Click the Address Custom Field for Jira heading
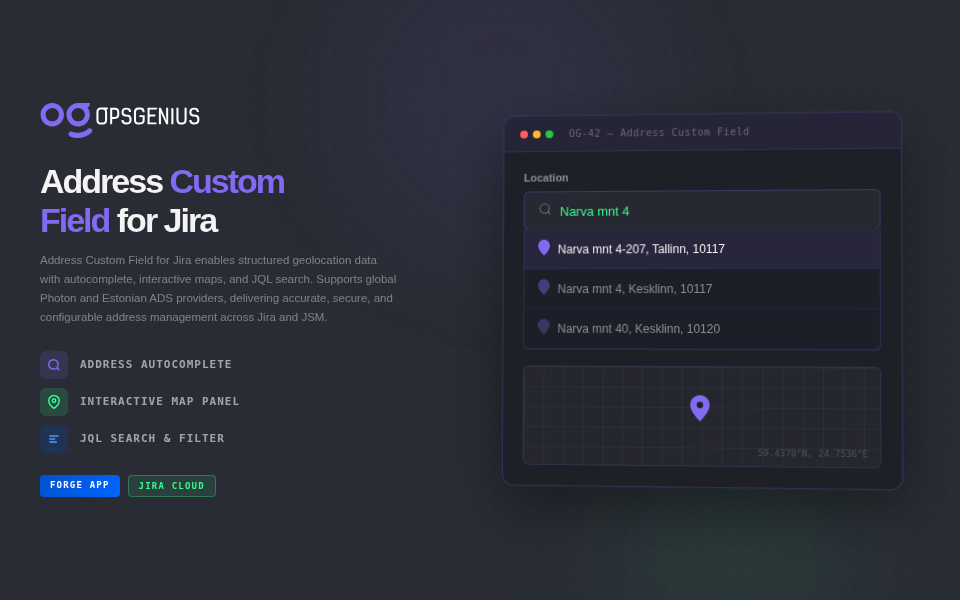This screenshot has width=960, height=600. pyautogui.click(x=162, y=201)
